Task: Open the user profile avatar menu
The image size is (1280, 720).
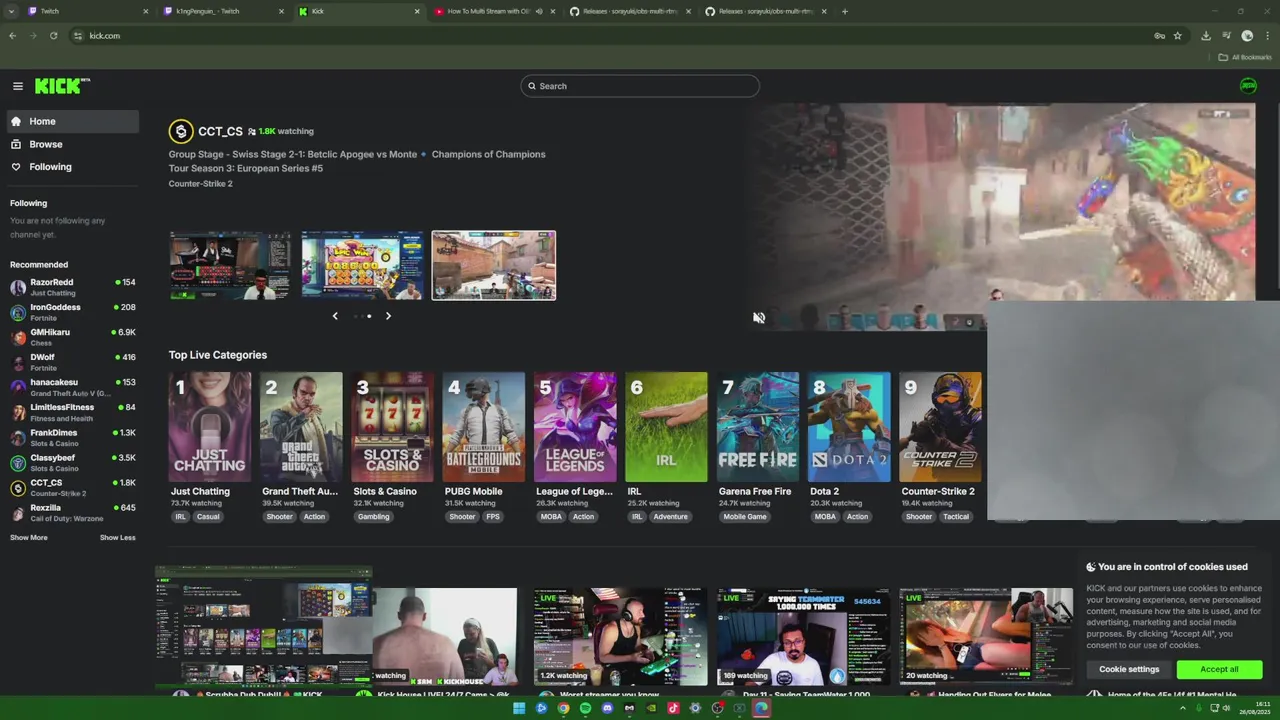Action: coord(1248,86)
